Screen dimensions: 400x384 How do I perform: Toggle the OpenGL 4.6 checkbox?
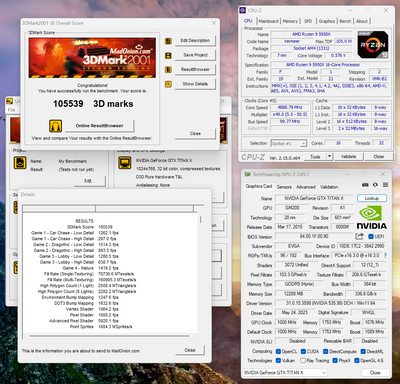[x=357, y=360]
